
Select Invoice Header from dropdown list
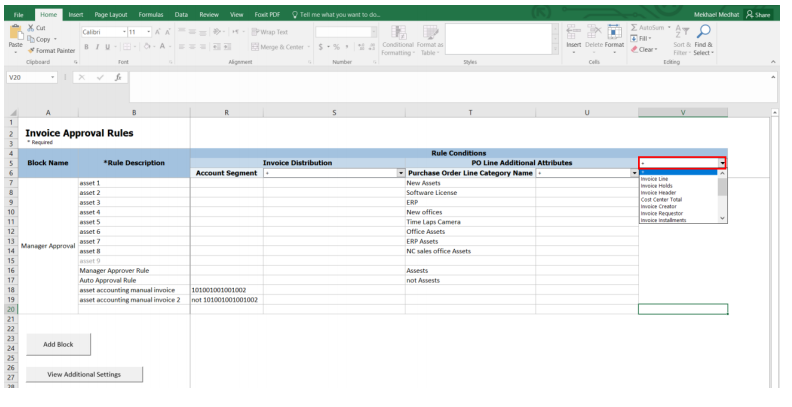pyautogui.click(x=678, y=193)
